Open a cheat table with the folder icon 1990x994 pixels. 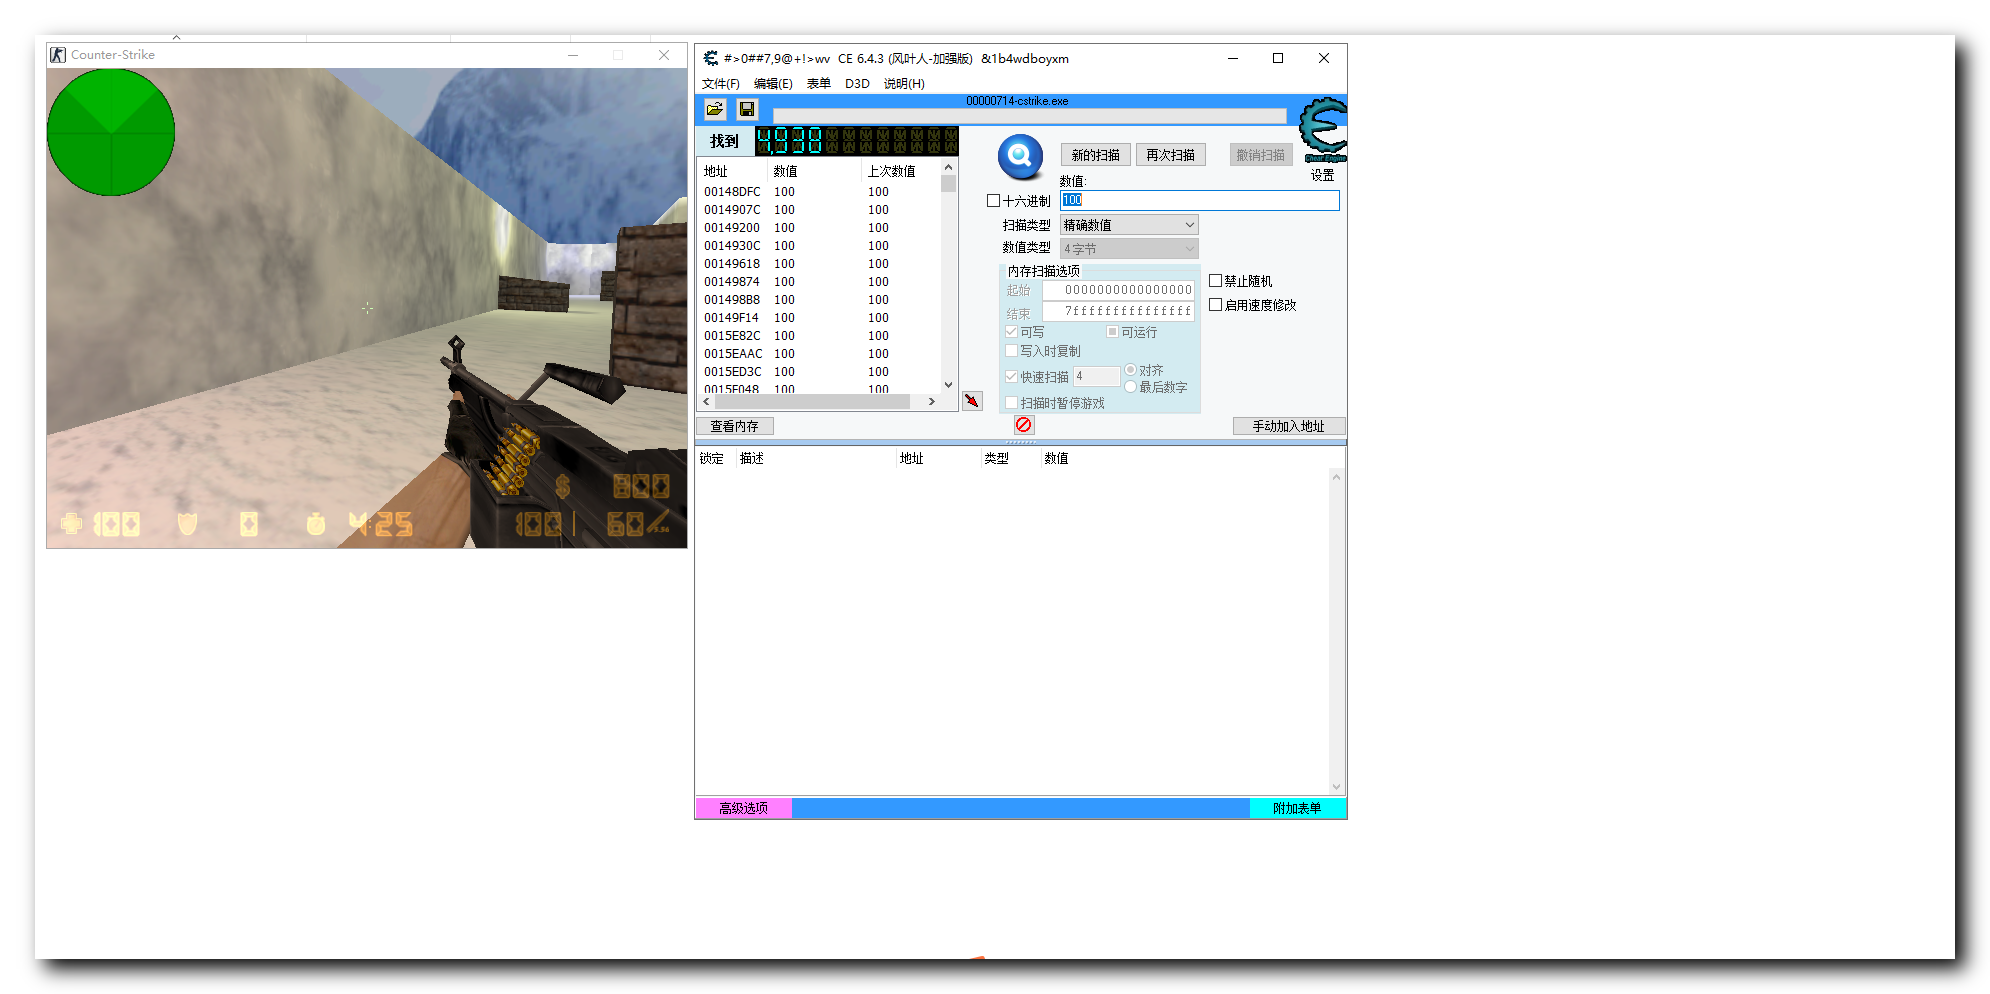715,109
